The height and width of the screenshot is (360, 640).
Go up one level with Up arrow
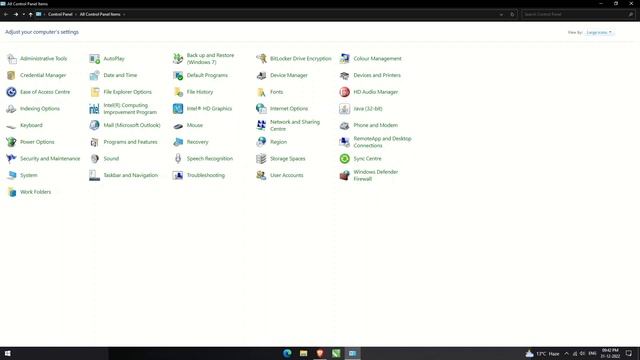31,14
